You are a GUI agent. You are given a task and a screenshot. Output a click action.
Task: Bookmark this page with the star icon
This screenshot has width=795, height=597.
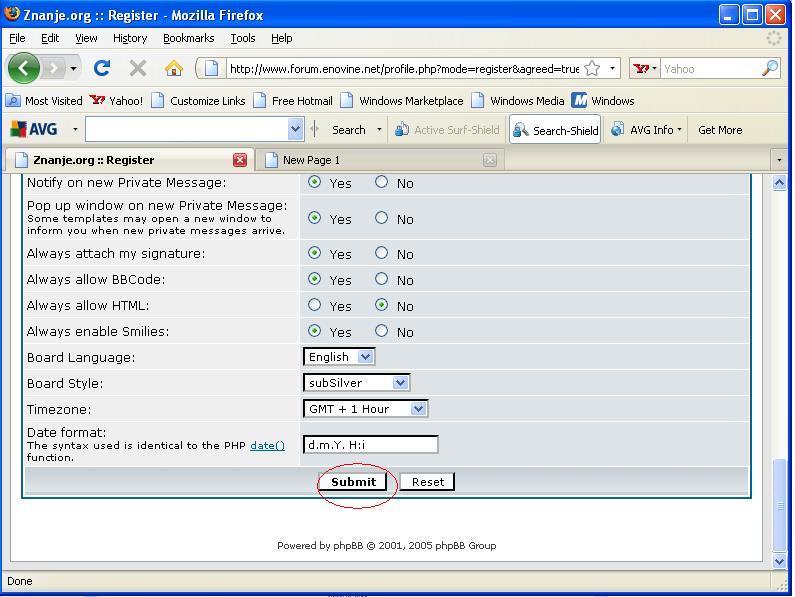coord(592,68)
